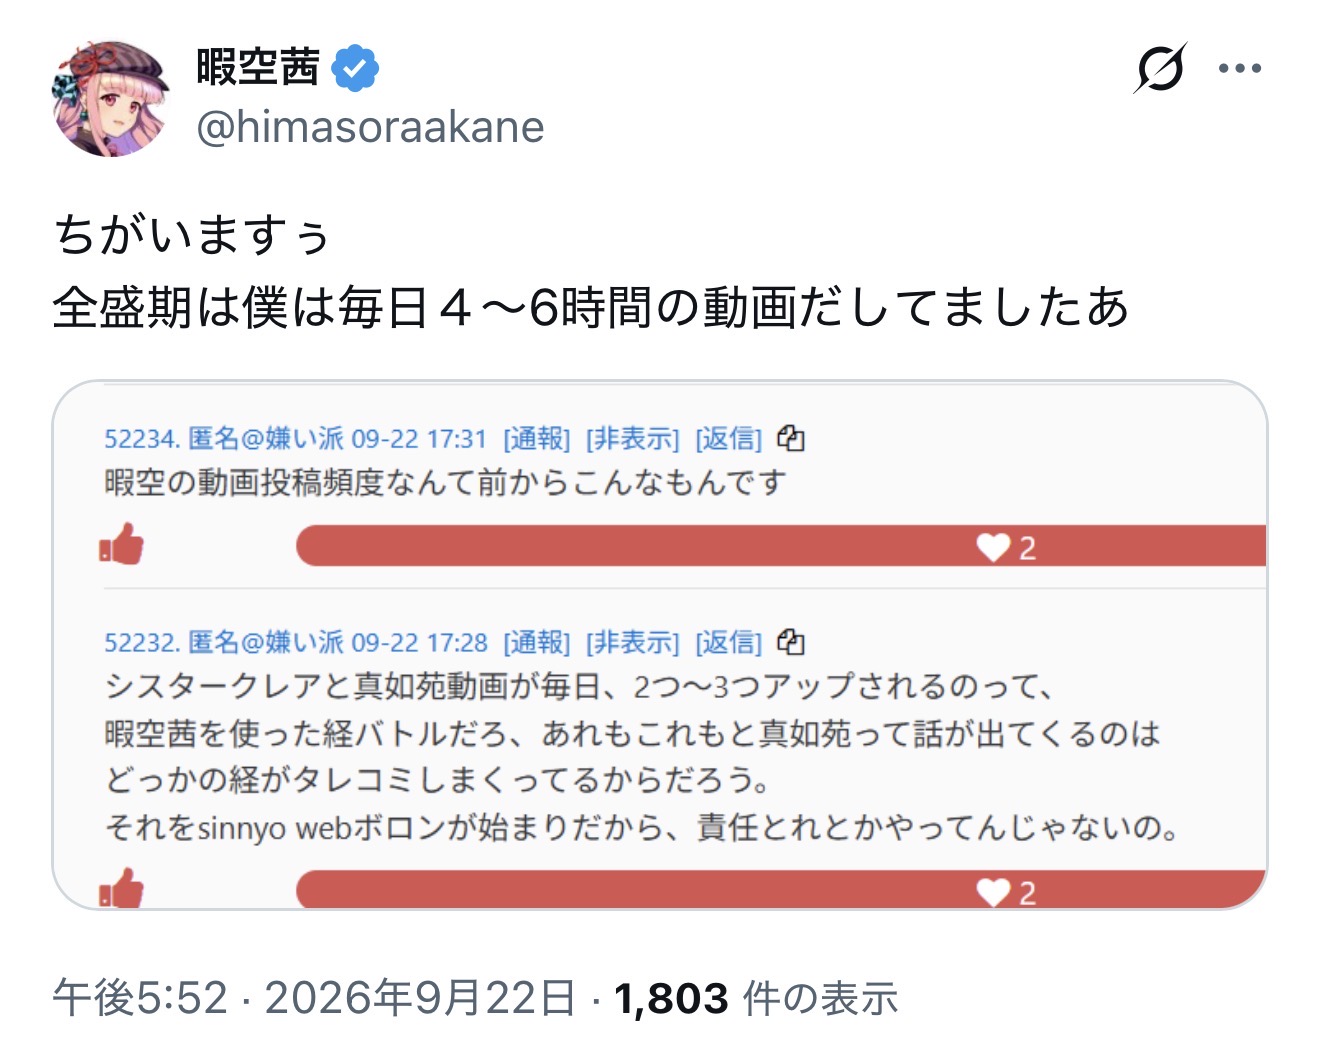Click the copy icon beside comment 52232
Screen dimensions: 1320x1055
pos(791,641)
